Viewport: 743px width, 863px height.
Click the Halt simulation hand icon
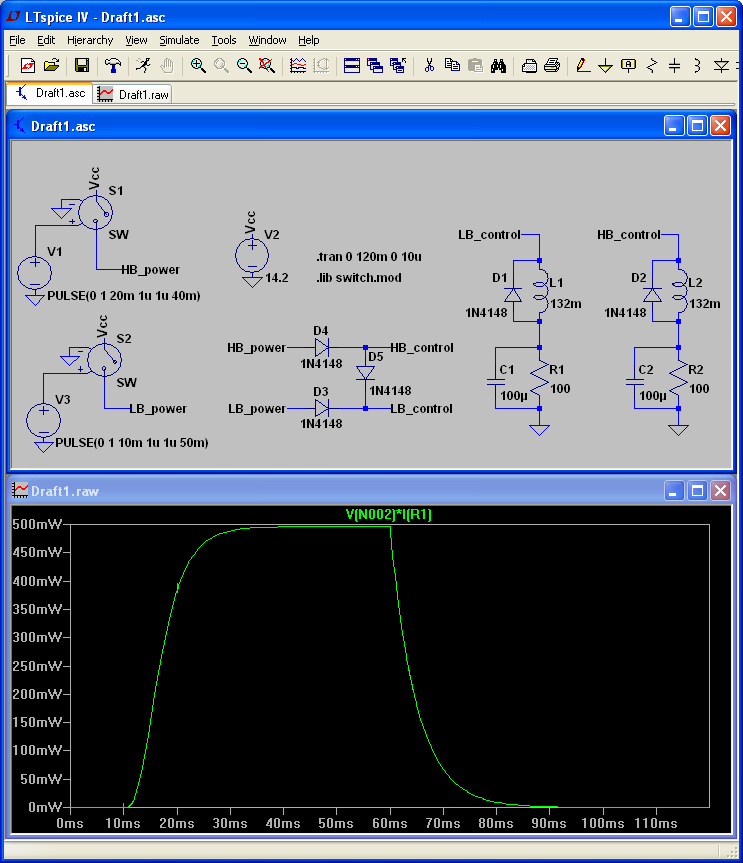[x=167, y=65]
